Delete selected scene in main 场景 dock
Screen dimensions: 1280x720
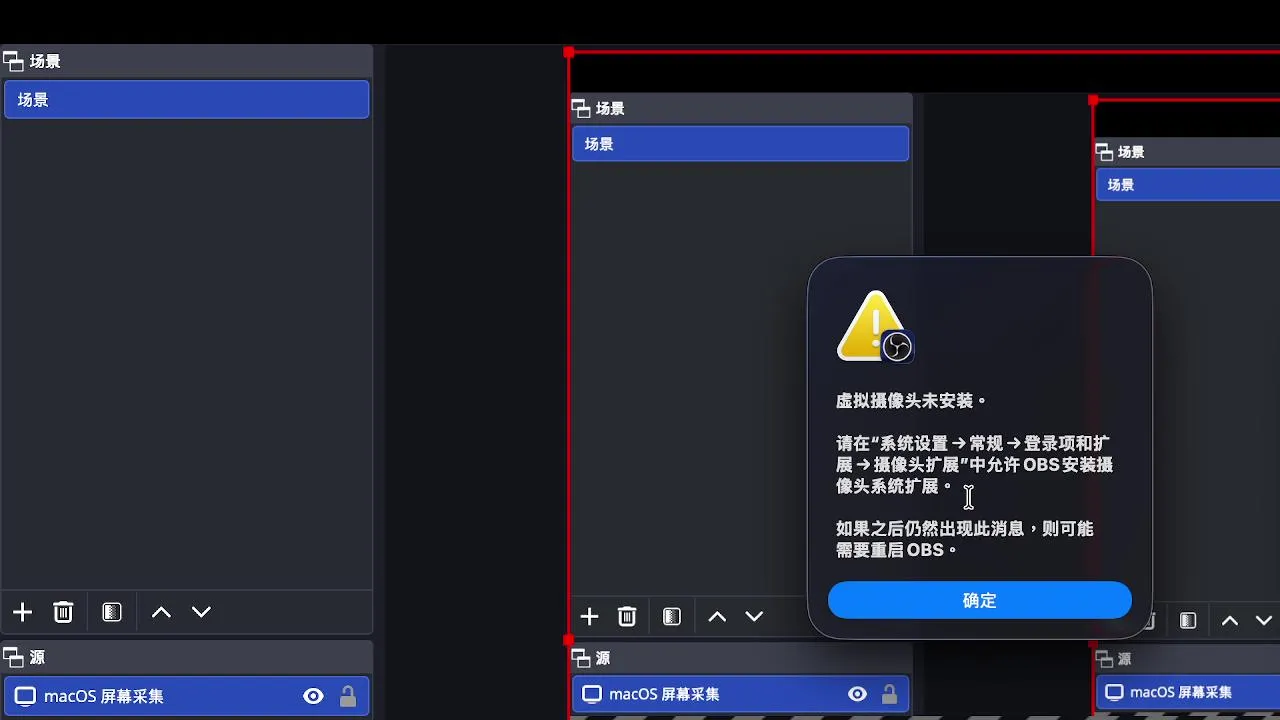tap(63, 612)
